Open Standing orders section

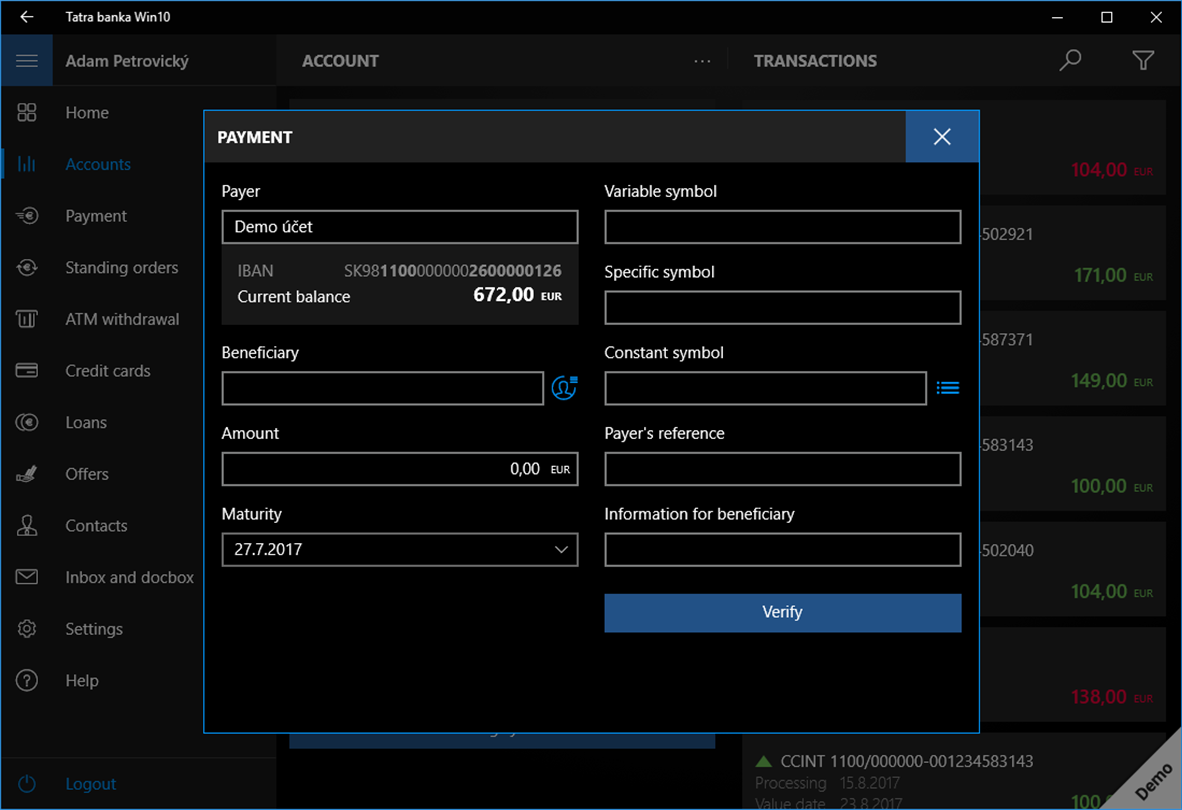[121, 267]
